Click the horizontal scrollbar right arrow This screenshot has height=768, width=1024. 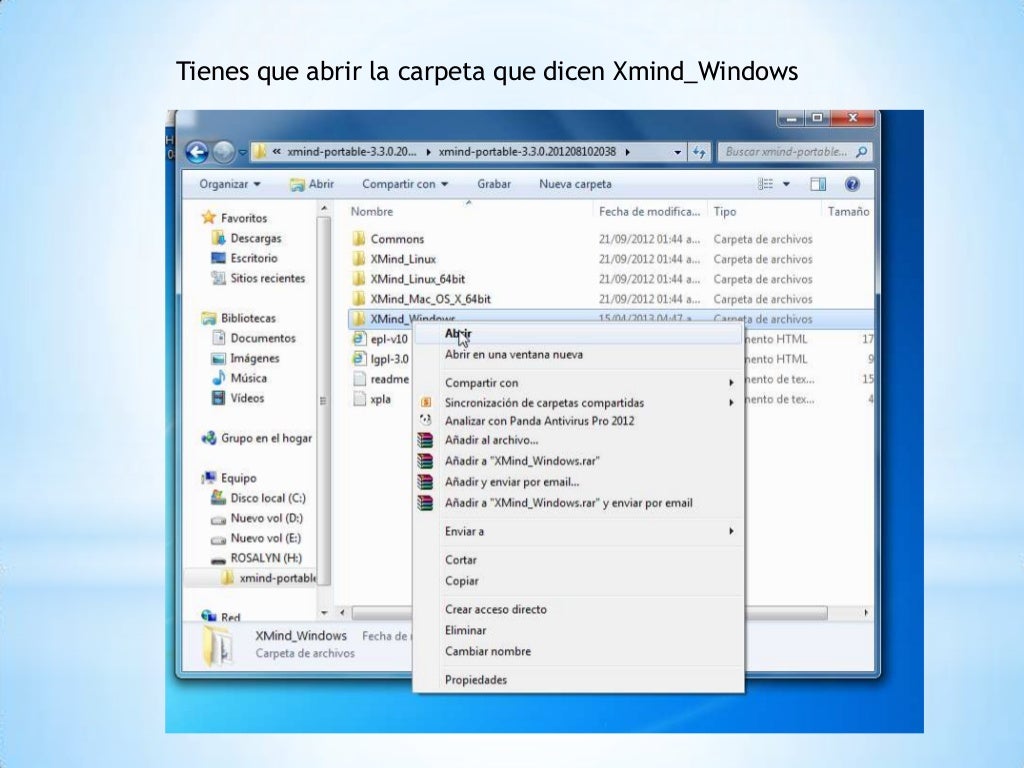tap(866, 613)
